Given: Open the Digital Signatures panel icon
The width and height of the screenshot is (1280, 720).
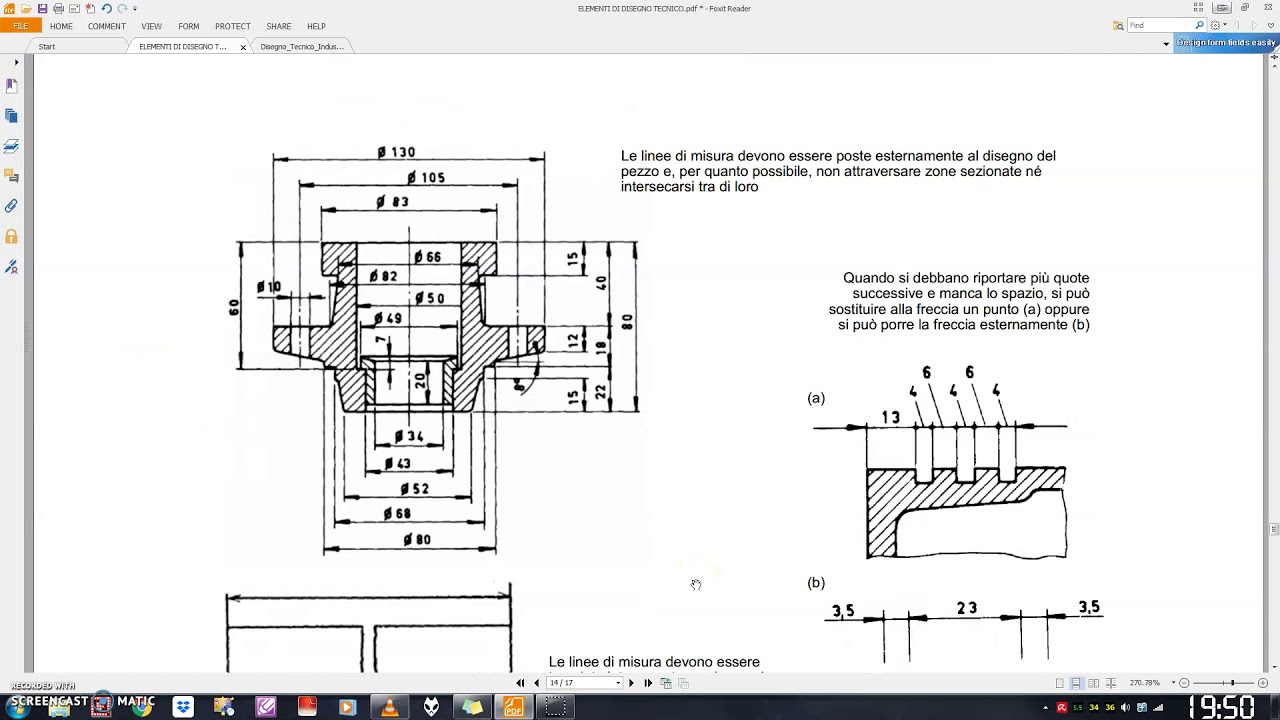Looking at the screenshot, I should coord(12,267).
